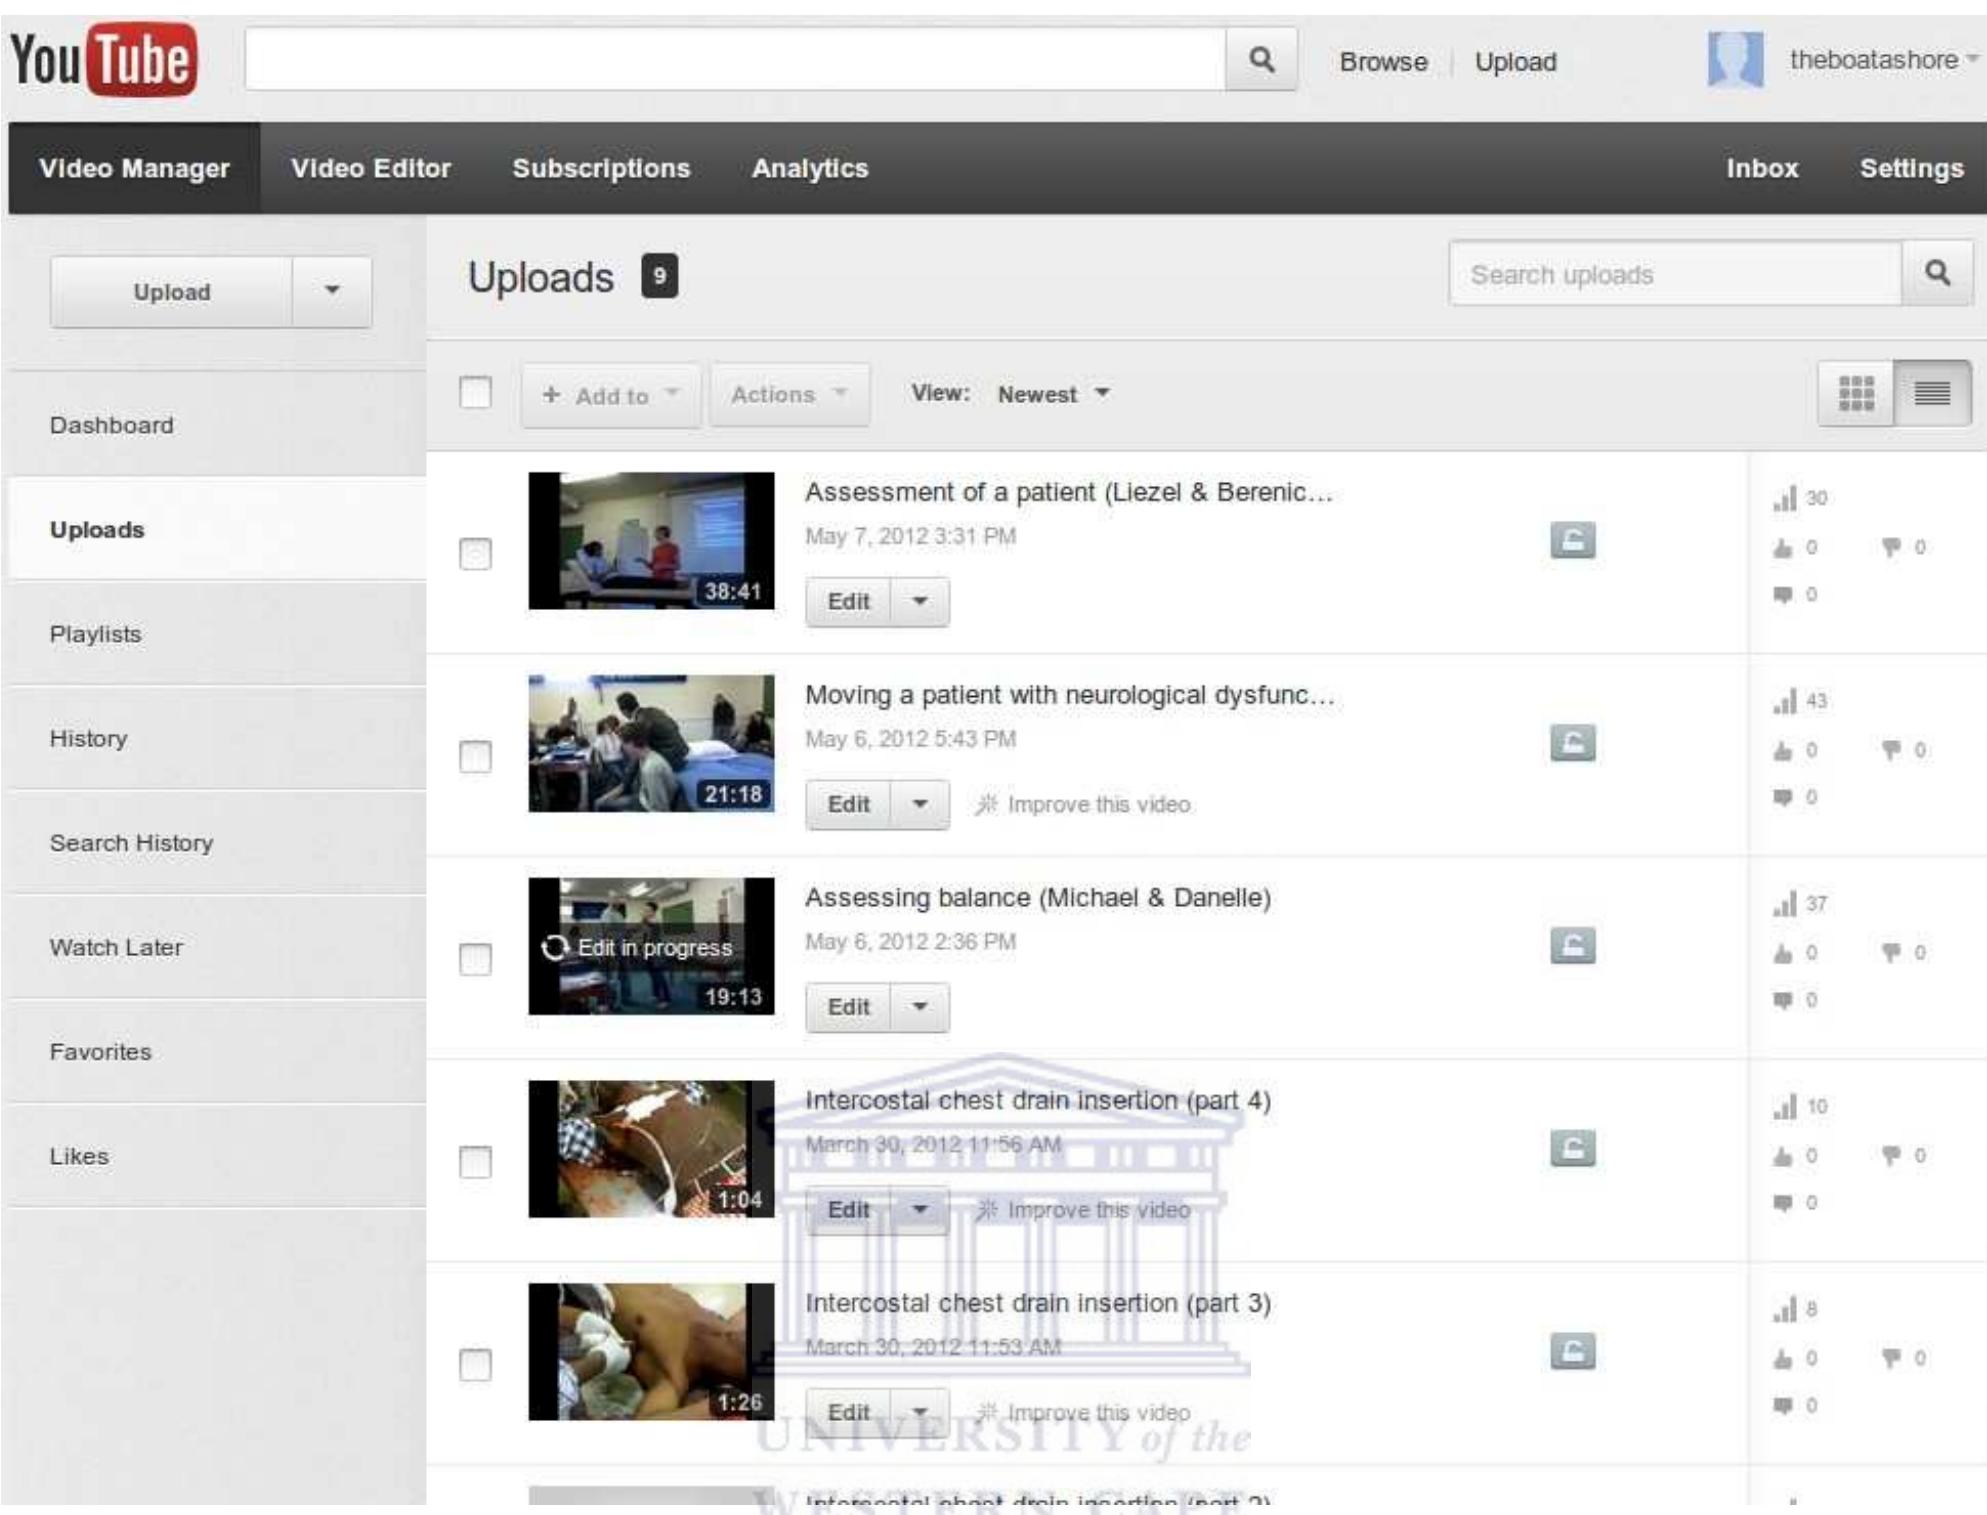1987x1515 pixels.
Task: Select checkbox for Assessment of a patient video
Action: pos(475,553)
